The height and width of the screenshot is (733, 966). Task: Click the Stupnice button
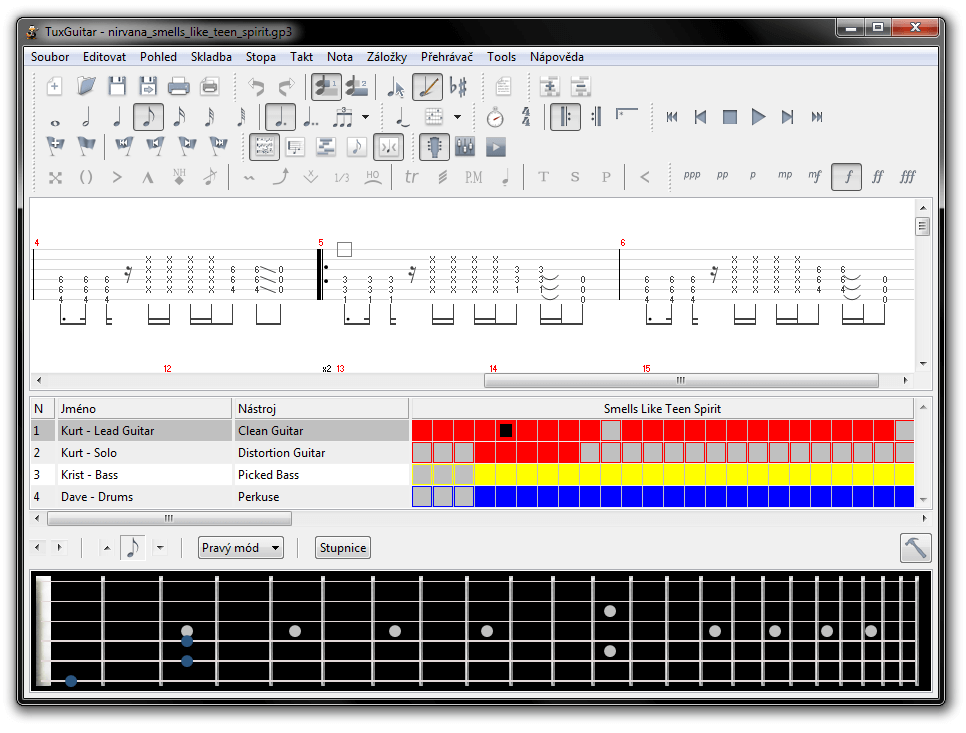tap(343, 548)
